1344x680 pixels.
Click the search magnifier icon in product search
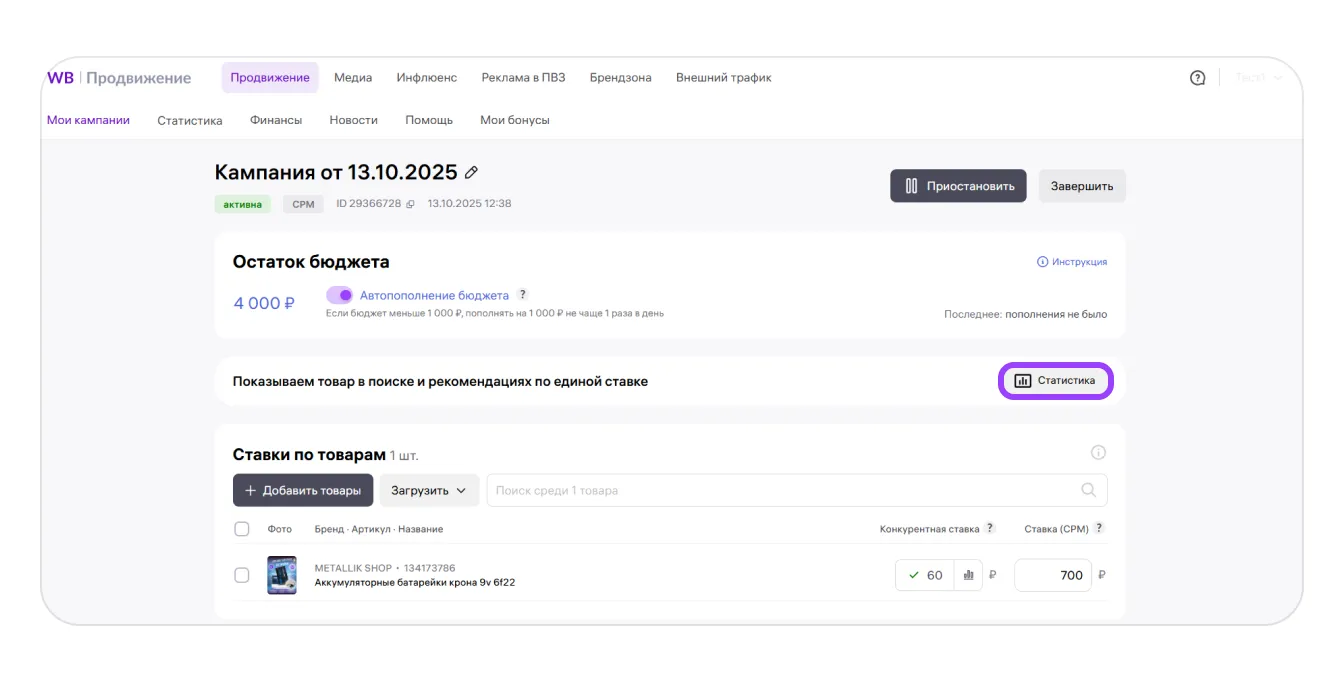1089,491
